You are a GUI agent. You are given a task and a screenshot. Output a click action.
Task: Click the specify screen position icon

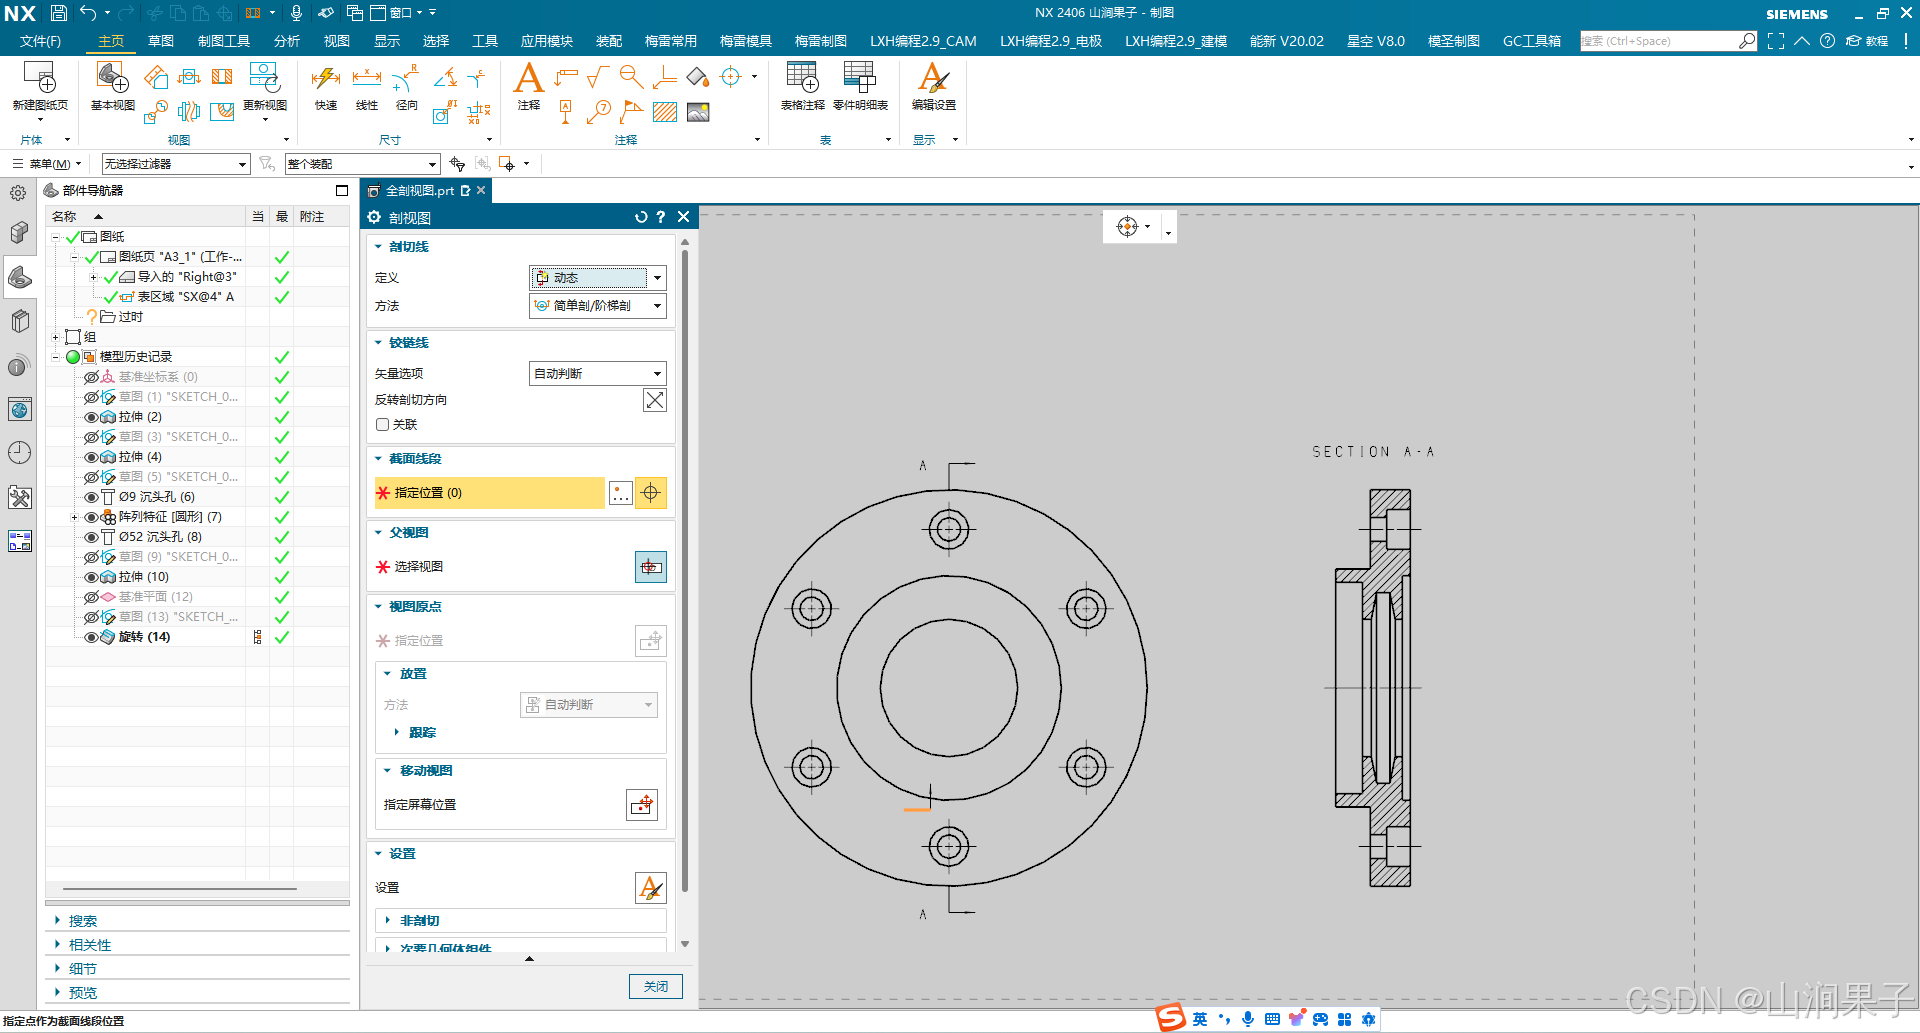(643, 805)
